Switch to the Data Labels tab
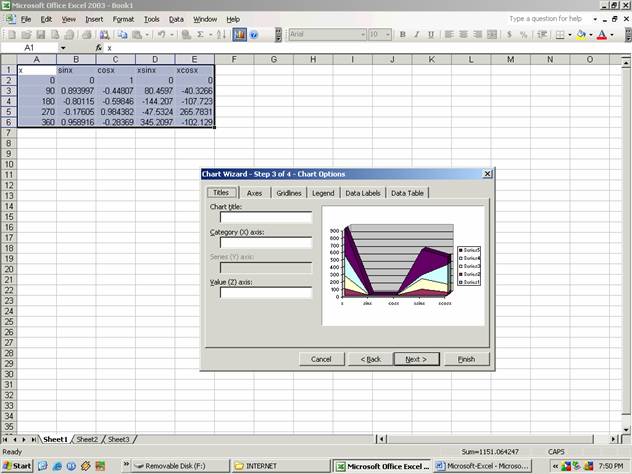632x474 pixels. [x=363, y=193]
